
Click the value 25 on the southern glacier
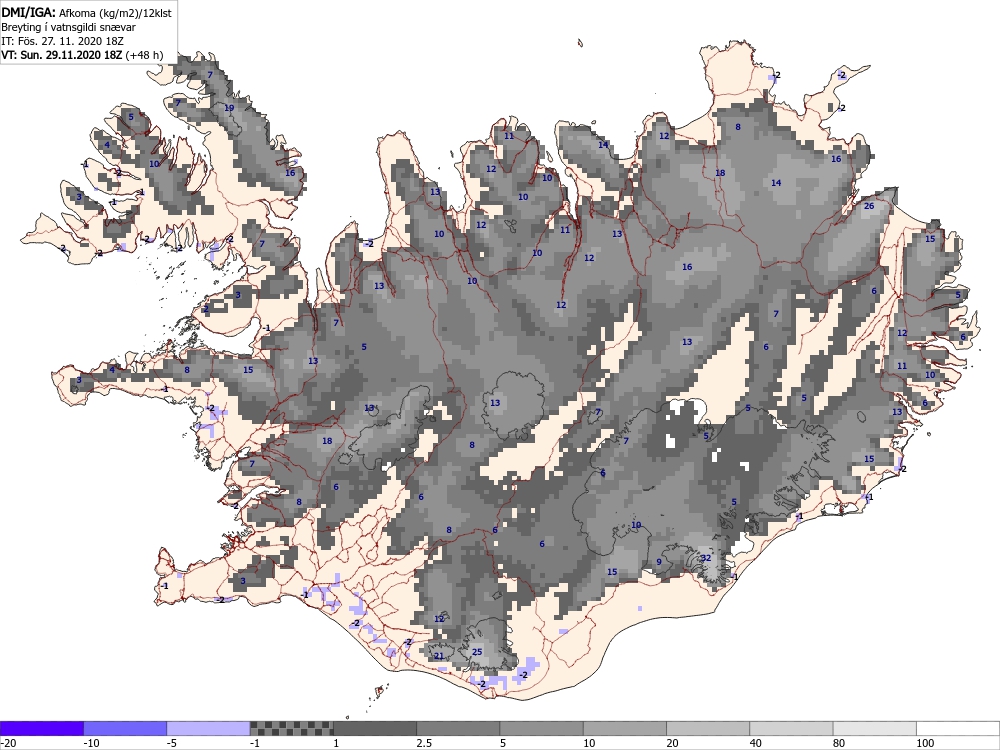477,652
